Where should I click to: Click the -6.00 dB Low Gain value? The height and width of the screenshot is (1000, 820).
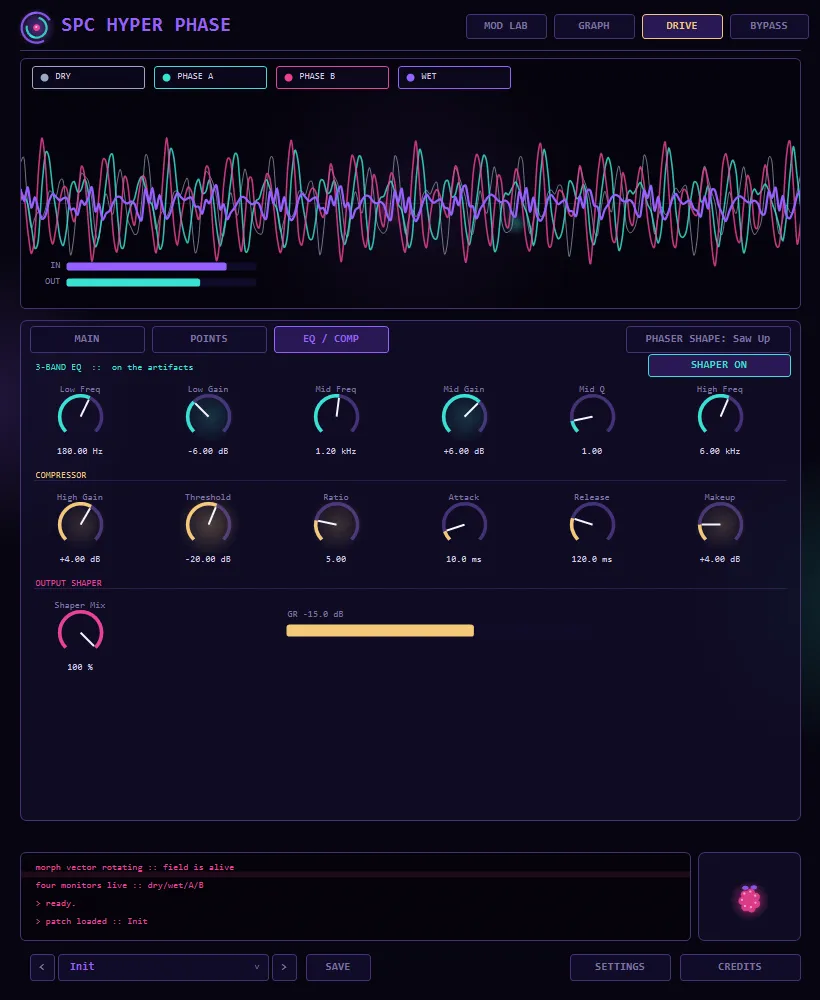[209, 452]
